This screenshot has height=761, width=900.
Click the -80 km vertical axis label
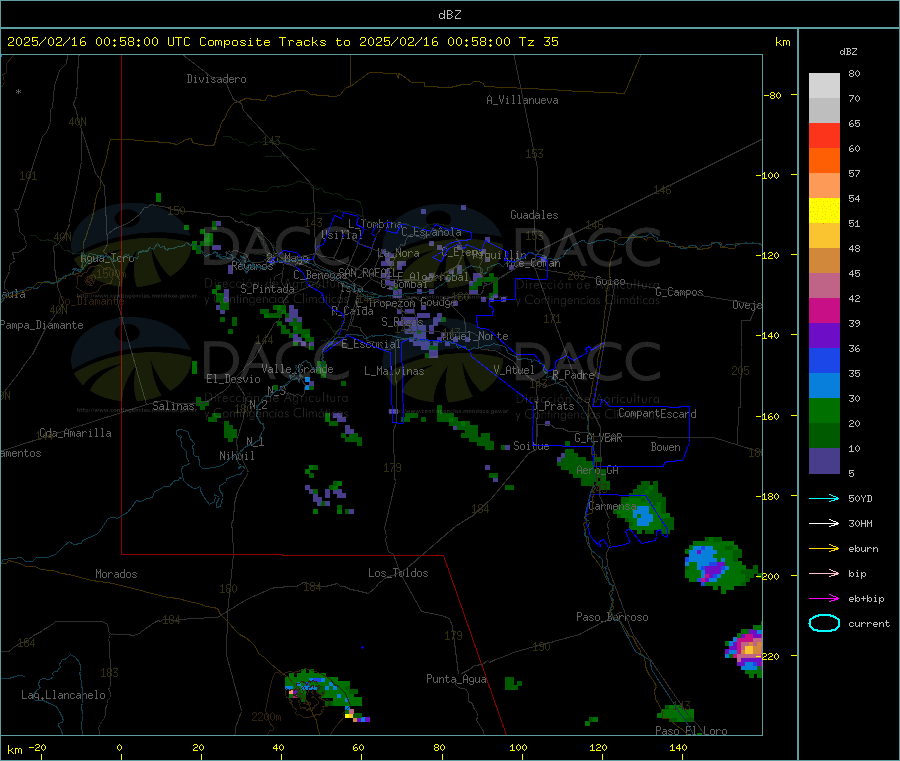(x=772, y=95)
